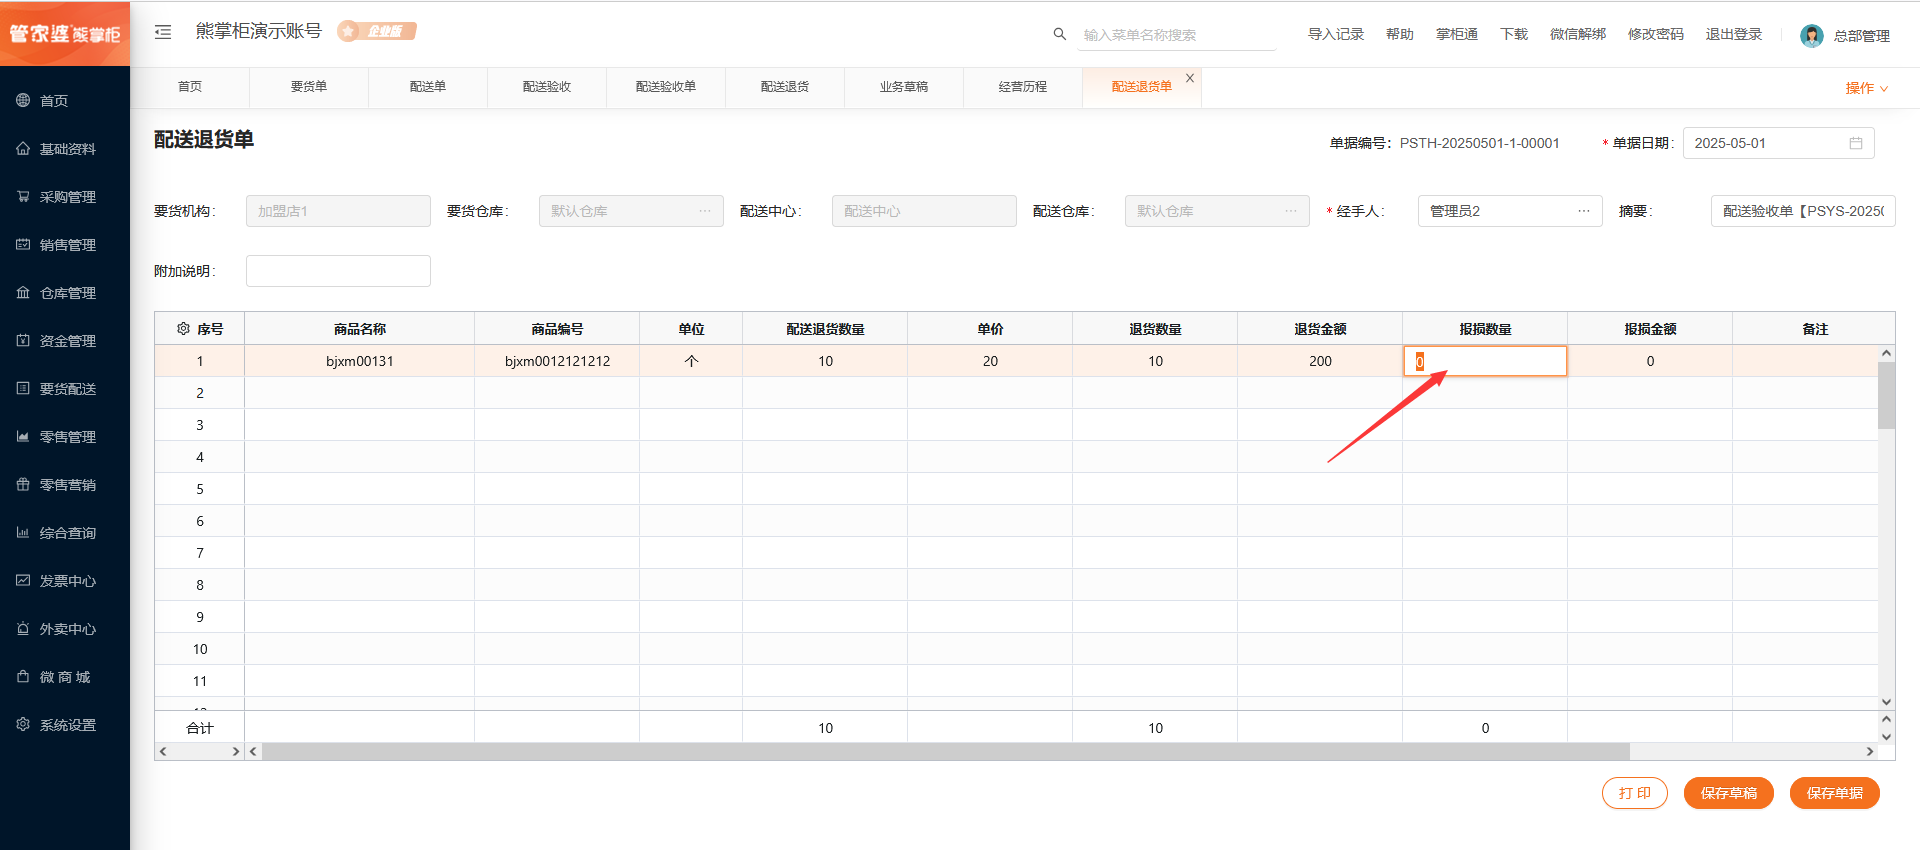Click the bjxm0012121212 product code cell

[x=557, y=361]
